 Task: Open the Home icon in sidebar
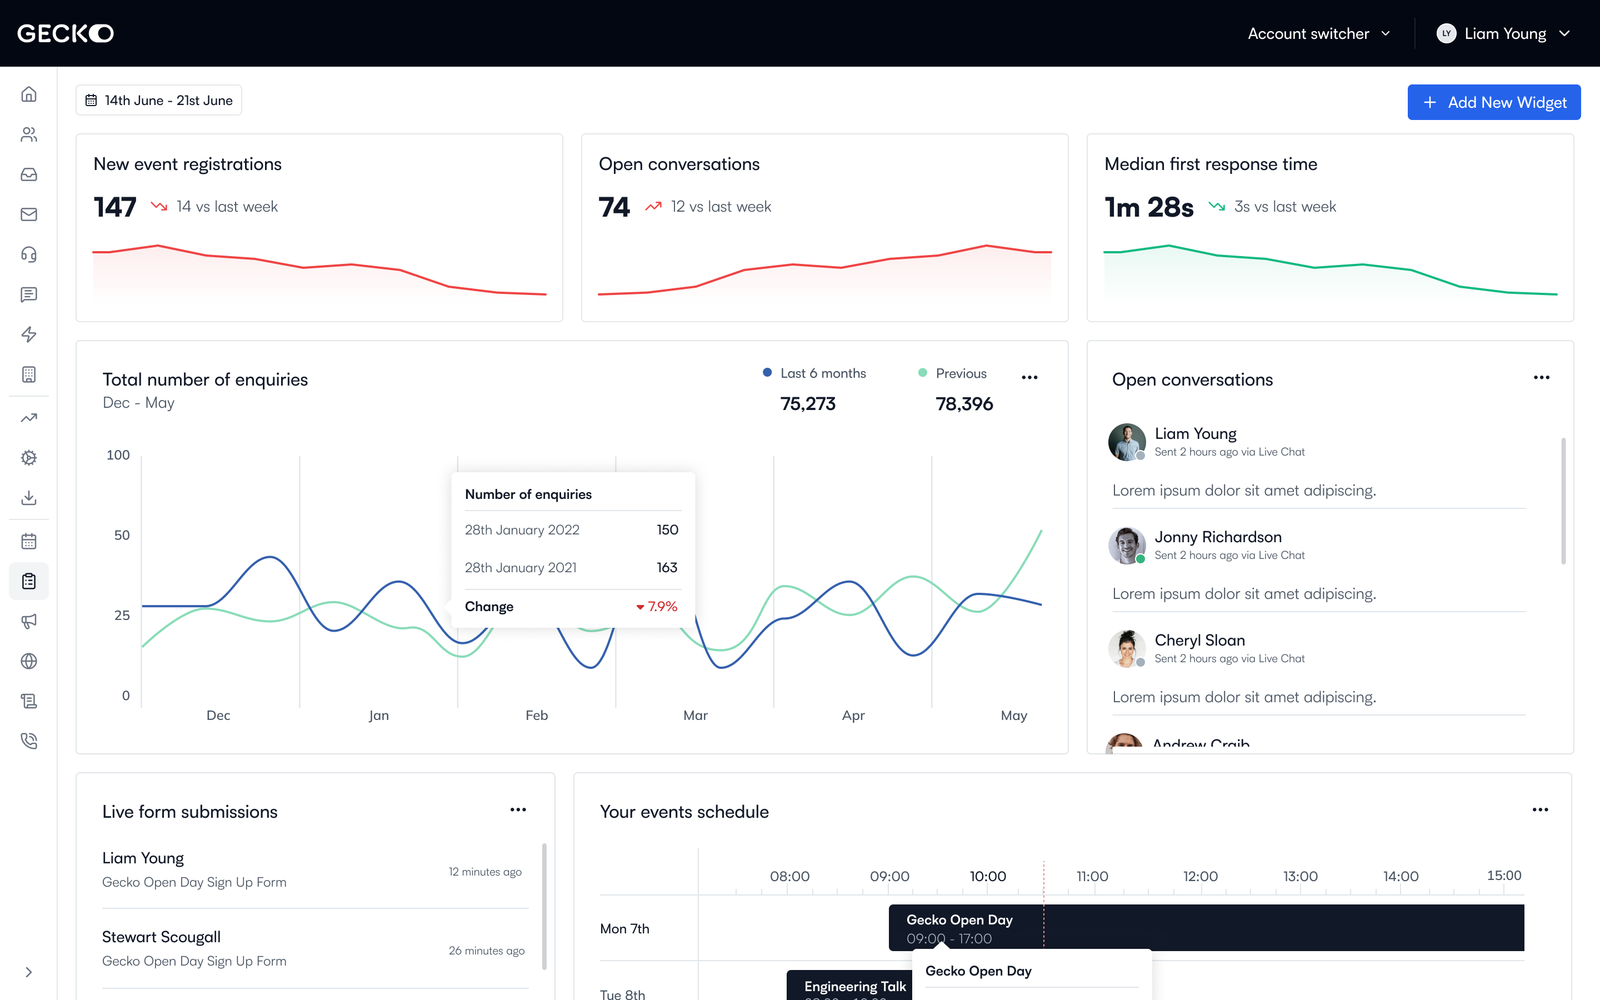[x=29, y=94]
